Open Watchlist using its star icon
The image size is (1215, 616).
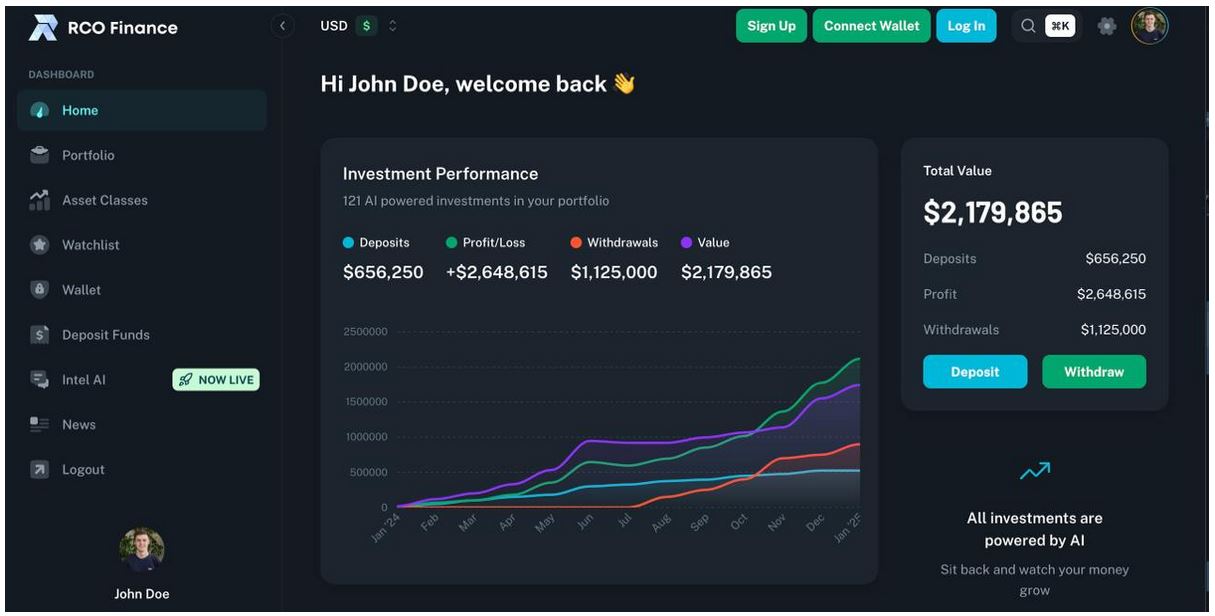click(40, 245)
